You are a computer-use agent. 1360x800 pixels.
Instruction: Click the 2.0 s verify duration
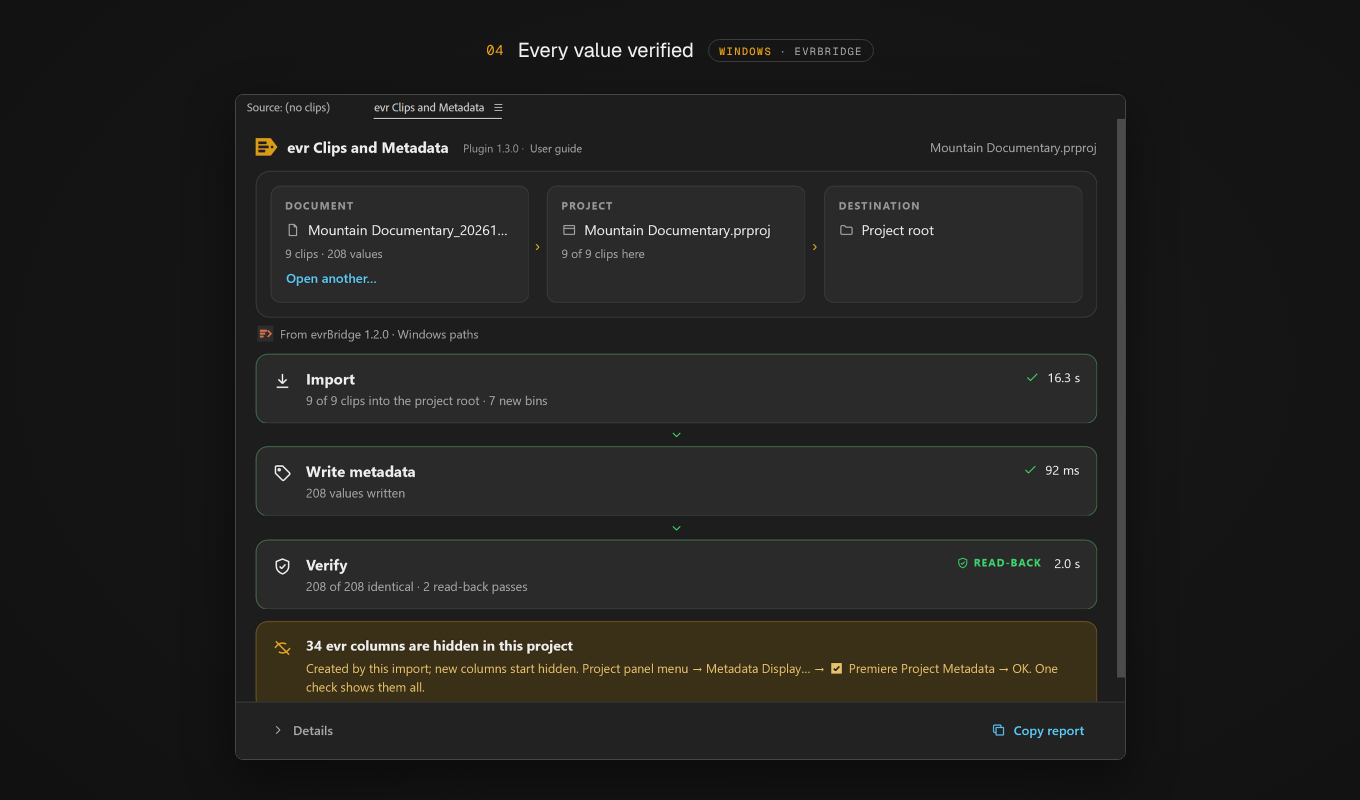pyautogui.click(x=1067, y=564)
